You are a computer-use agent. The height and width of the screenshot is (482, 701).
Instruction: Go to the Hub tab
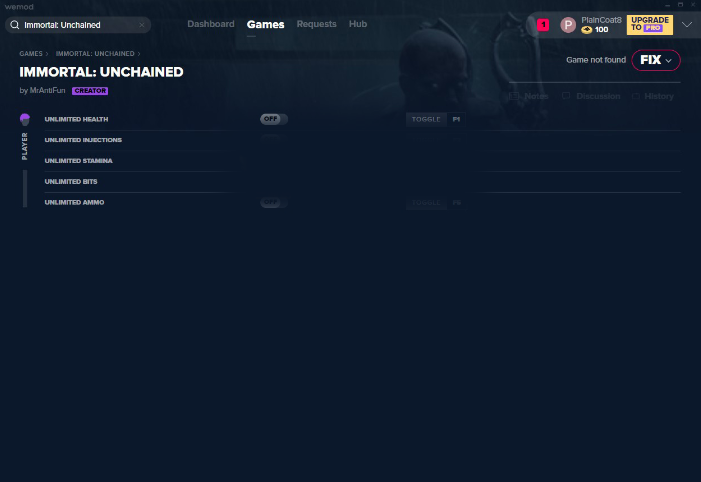[358, 24]
